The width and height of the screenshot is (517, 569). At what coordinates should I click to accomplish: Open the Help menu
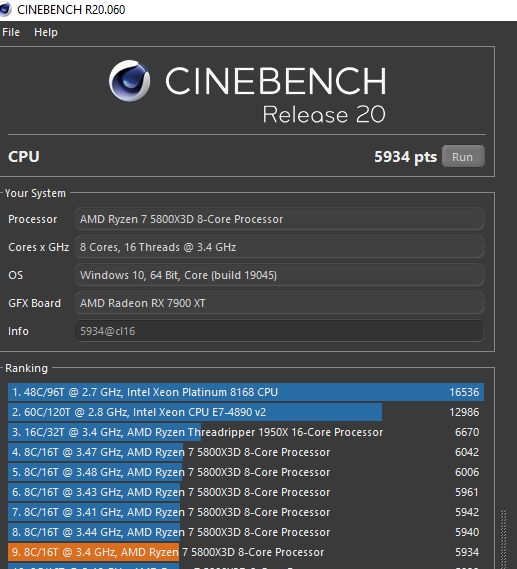[x=46, y=32]
